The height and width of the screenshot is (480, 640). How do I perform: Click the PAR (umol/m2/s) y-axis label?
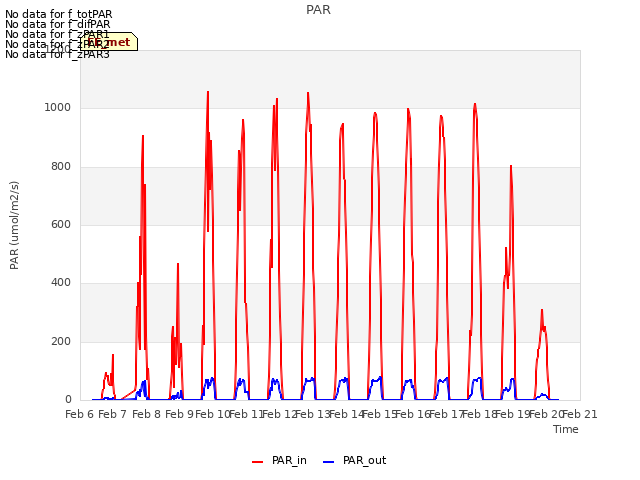(x=14, y=225)
